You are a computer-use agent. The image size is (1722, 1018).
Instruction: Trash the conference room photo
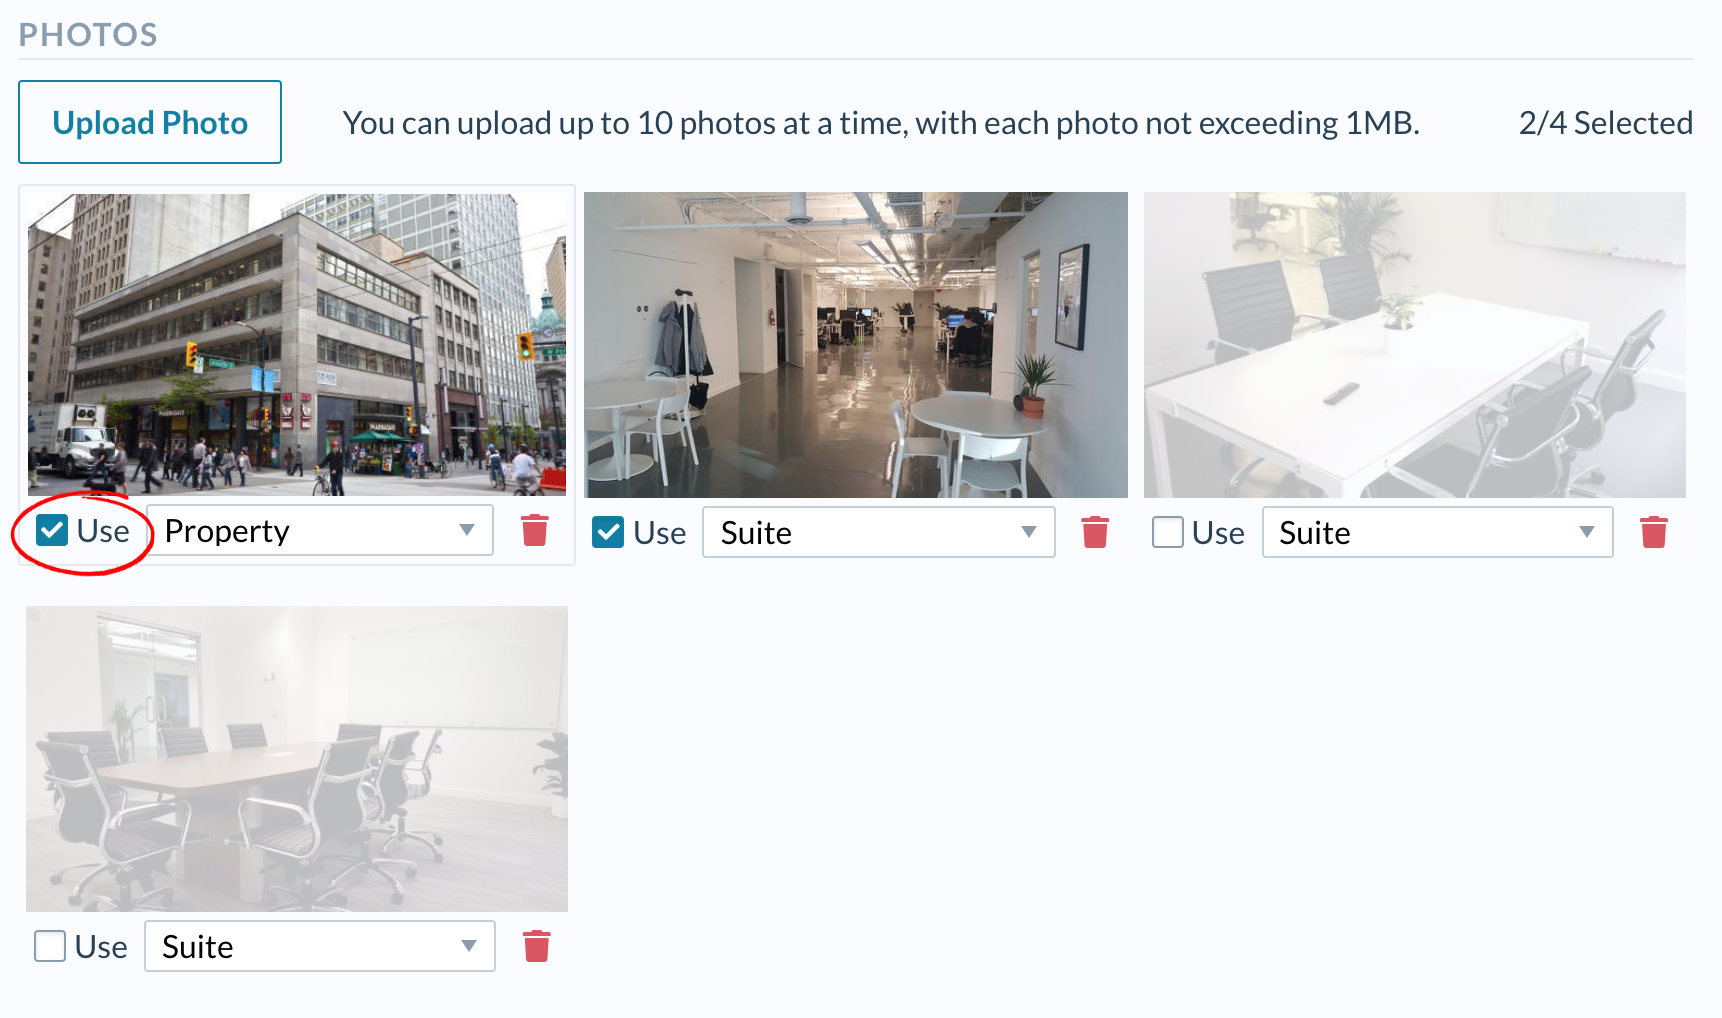coord(537,946)
